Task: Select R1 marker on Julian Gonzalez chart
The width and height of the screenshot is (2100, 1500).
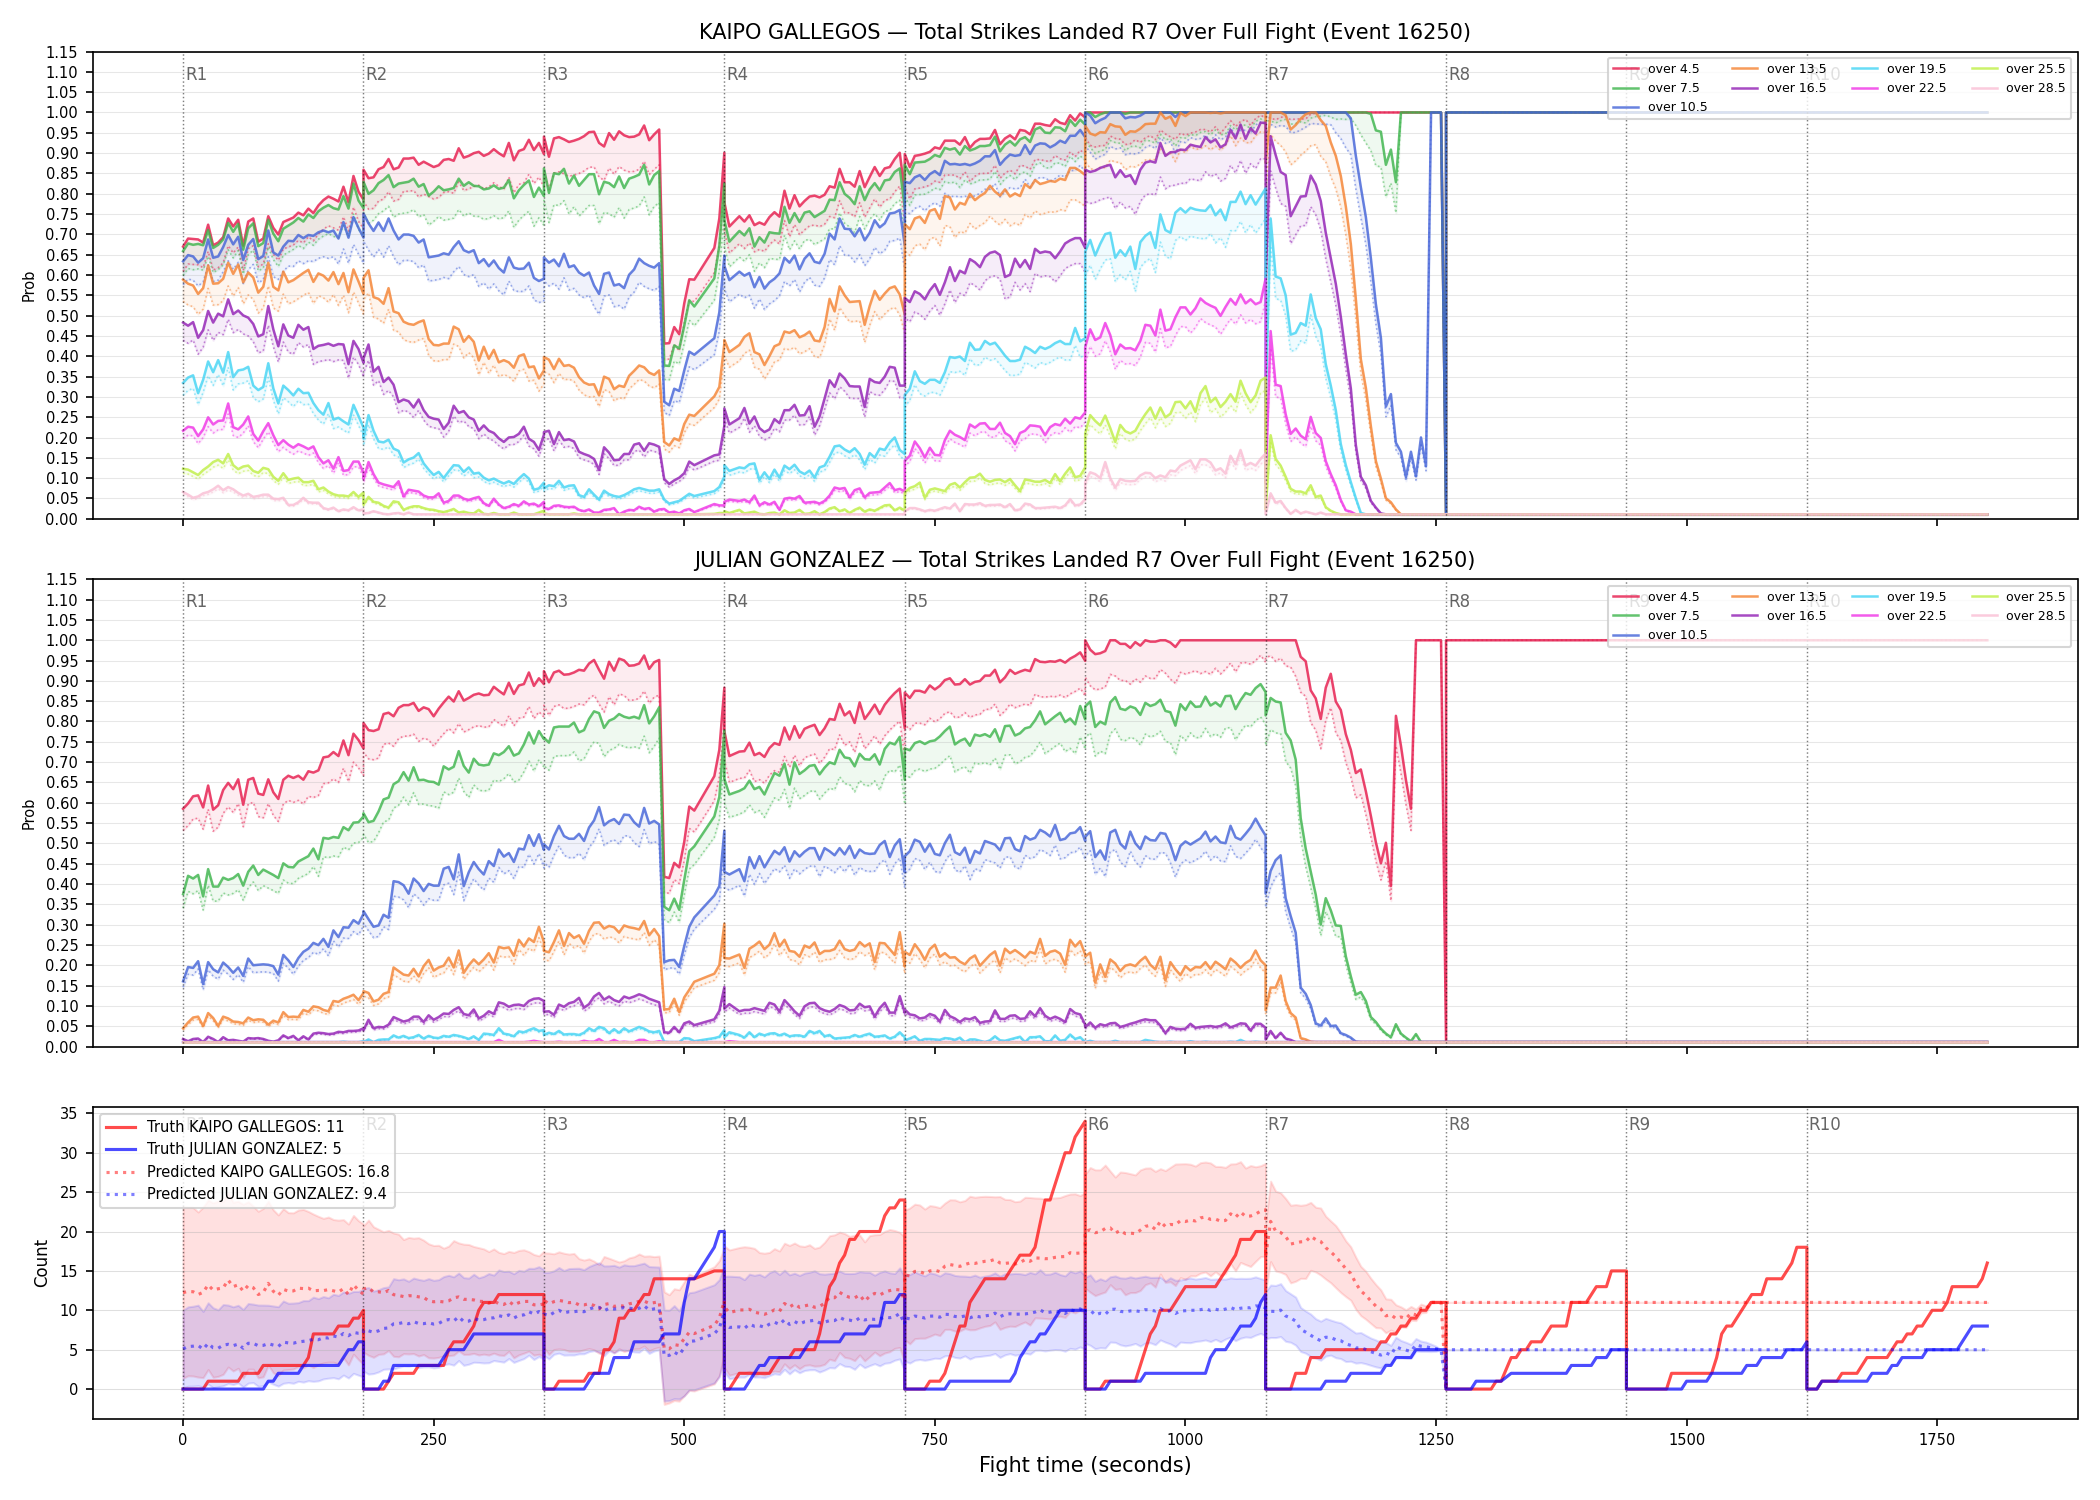Action: 196,601
